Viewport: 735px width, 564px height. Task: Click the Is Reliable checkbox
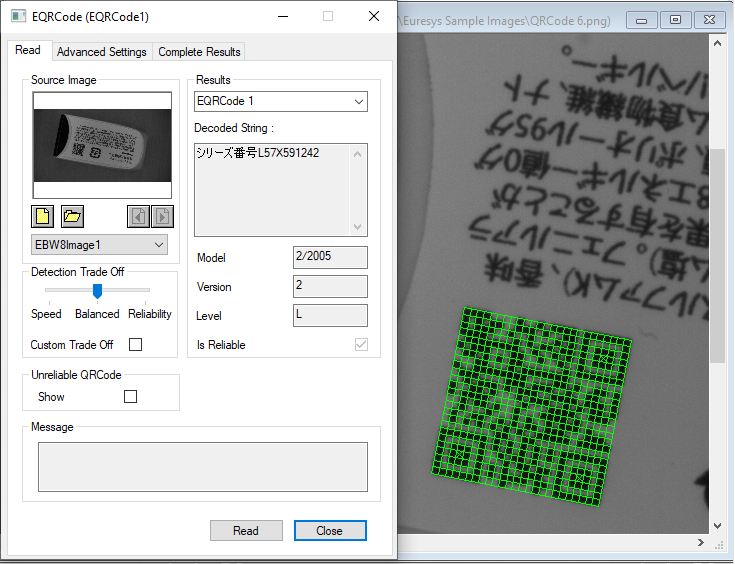pos(361,345)
